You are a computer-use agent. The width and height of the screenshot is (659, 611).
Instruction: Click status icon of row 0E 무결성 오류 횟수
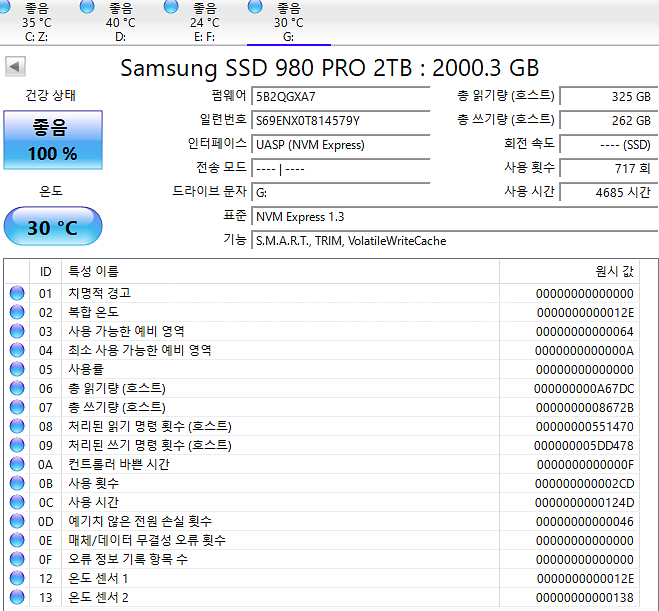tap(17, 540)
